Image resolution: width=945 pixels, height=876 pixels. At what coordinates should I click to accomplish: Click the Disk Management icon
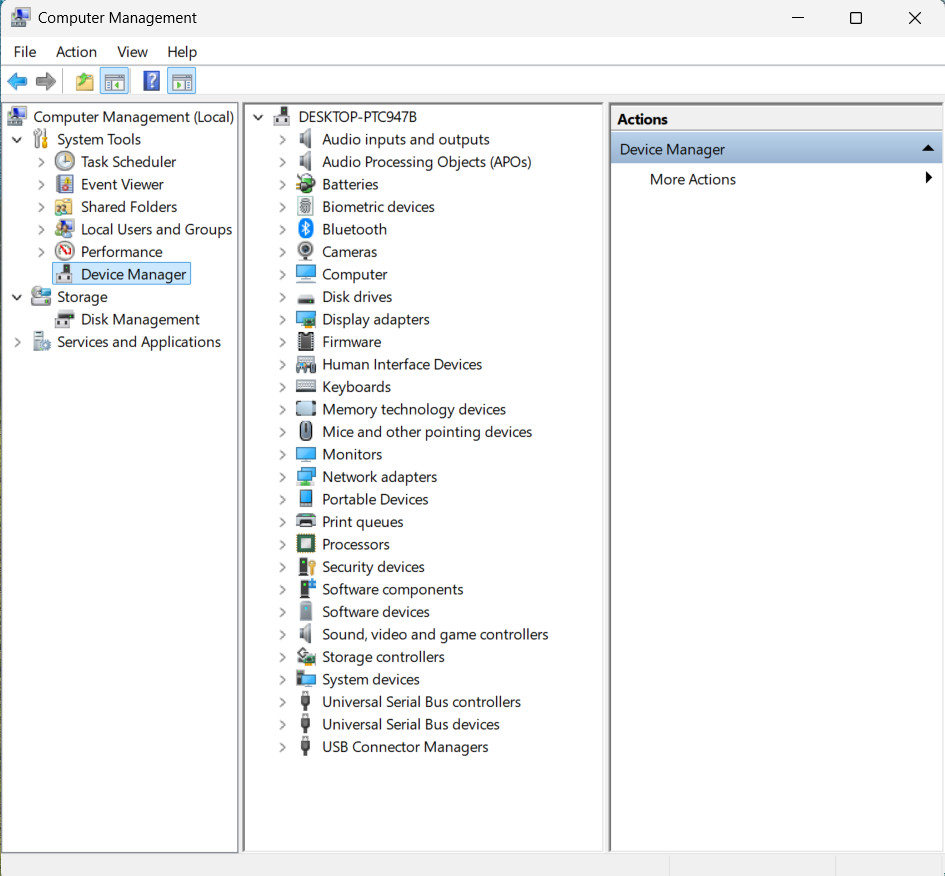(x=64, y=319)
